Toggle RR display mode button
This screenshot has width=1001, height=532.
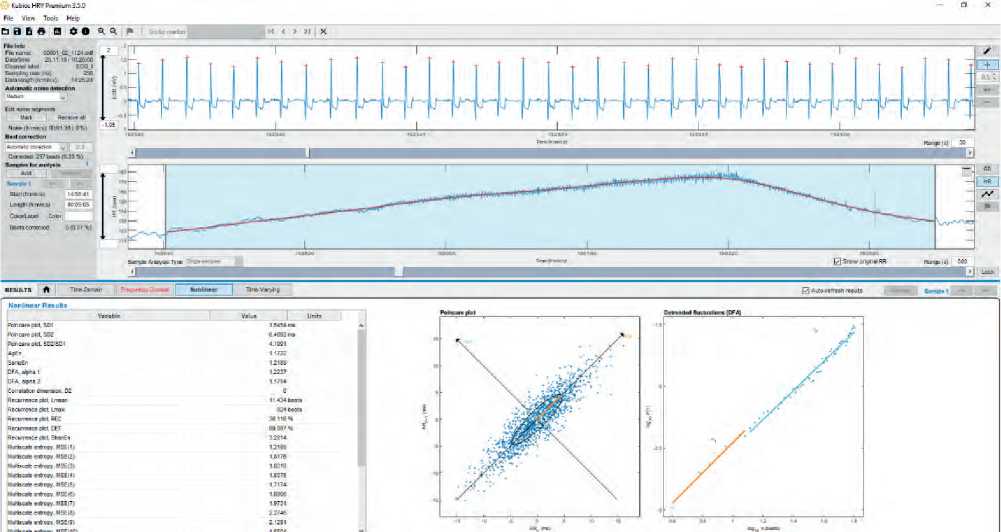[987, 169]
